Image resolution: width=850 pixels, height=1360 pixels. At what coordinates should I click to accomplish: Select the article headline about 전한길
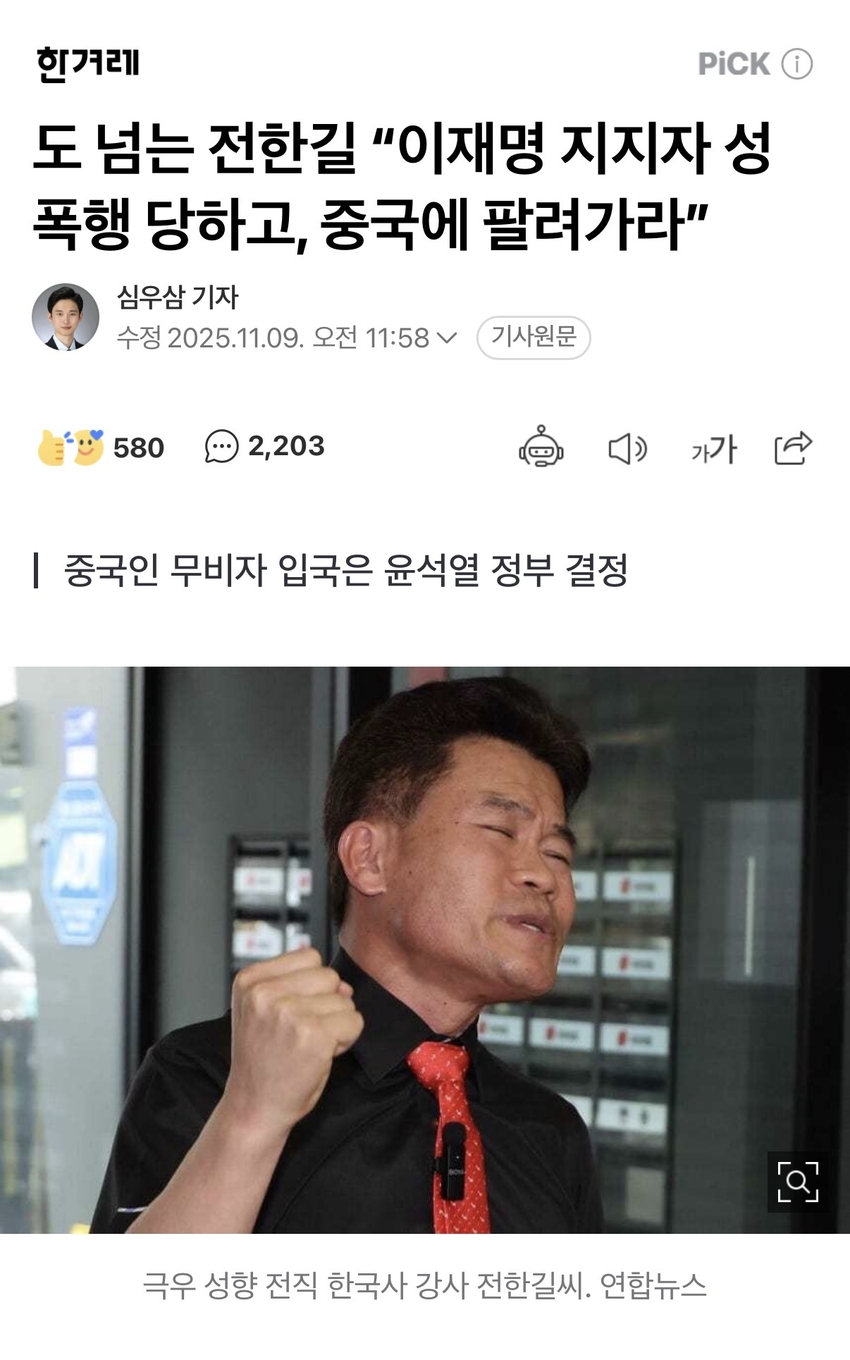403,188
